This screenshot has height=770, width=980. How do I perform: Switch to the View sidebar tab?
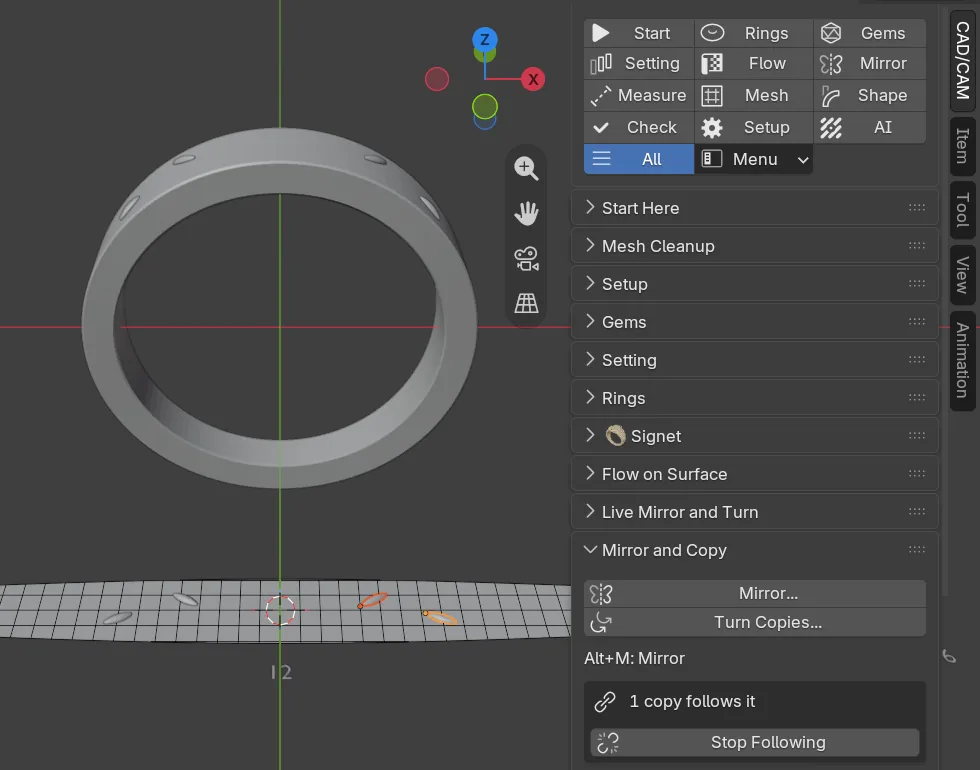[962, 275]
